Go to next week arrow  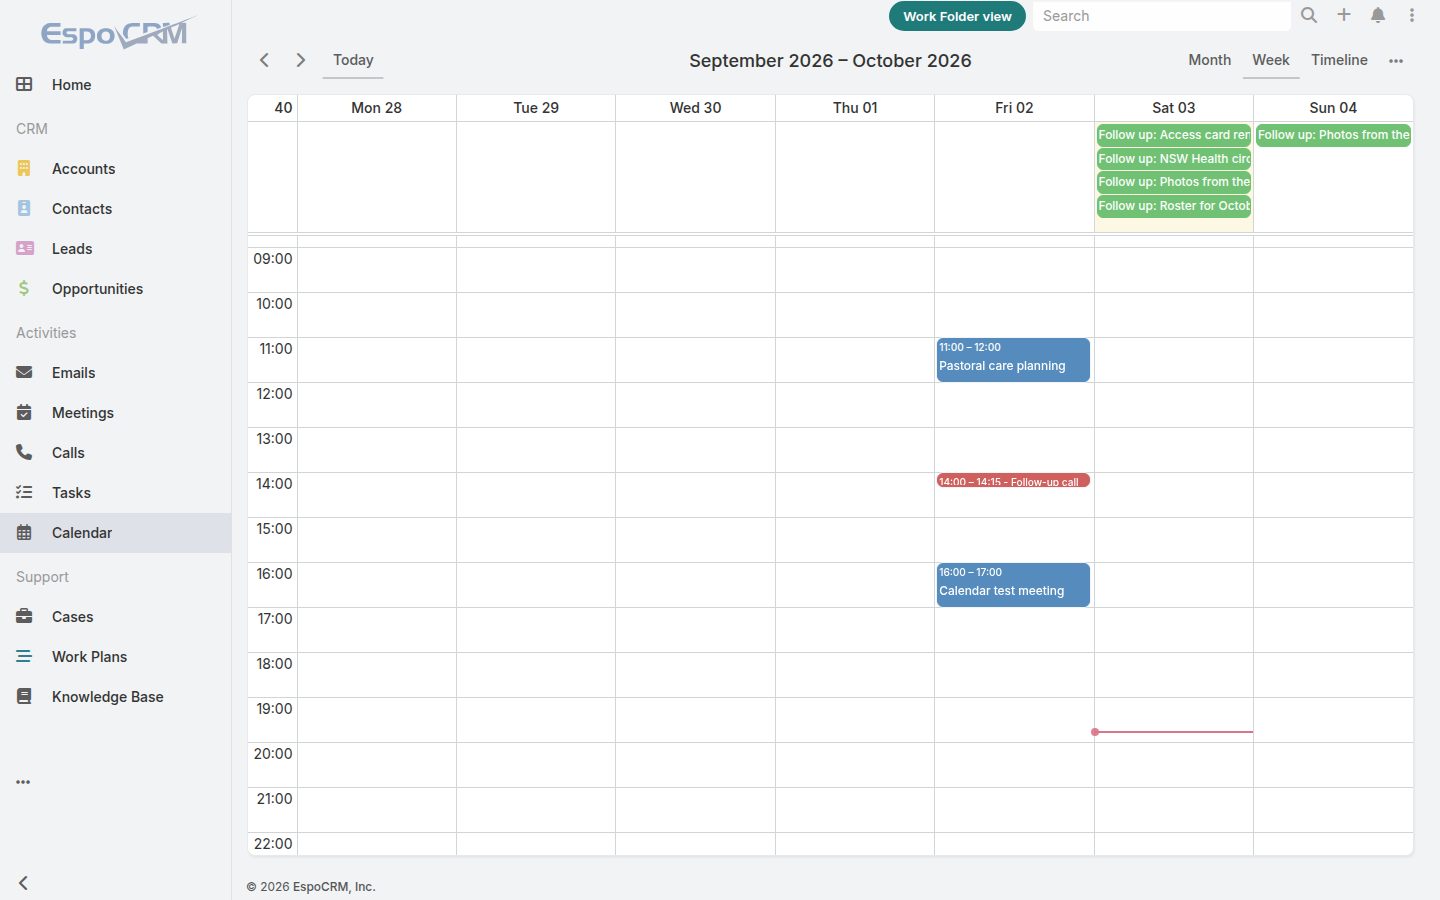coord(300,60)
